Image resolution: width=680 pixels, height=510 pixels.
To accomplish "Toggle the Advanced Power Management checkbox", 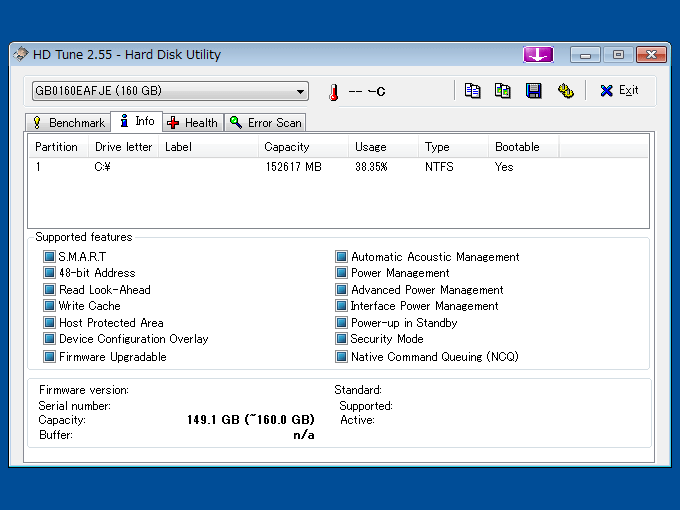I will point(341,290).
